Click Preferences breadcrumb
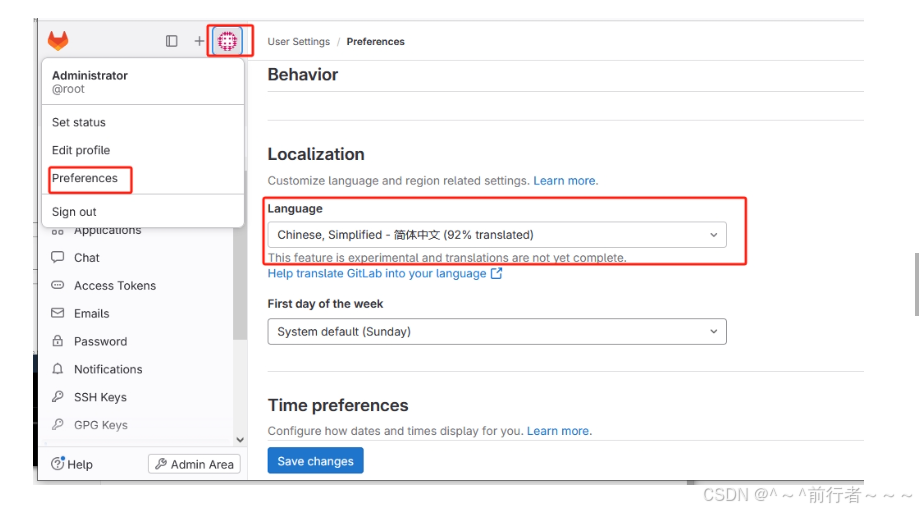This screenshot has height=510, width=919. point(376,42)
